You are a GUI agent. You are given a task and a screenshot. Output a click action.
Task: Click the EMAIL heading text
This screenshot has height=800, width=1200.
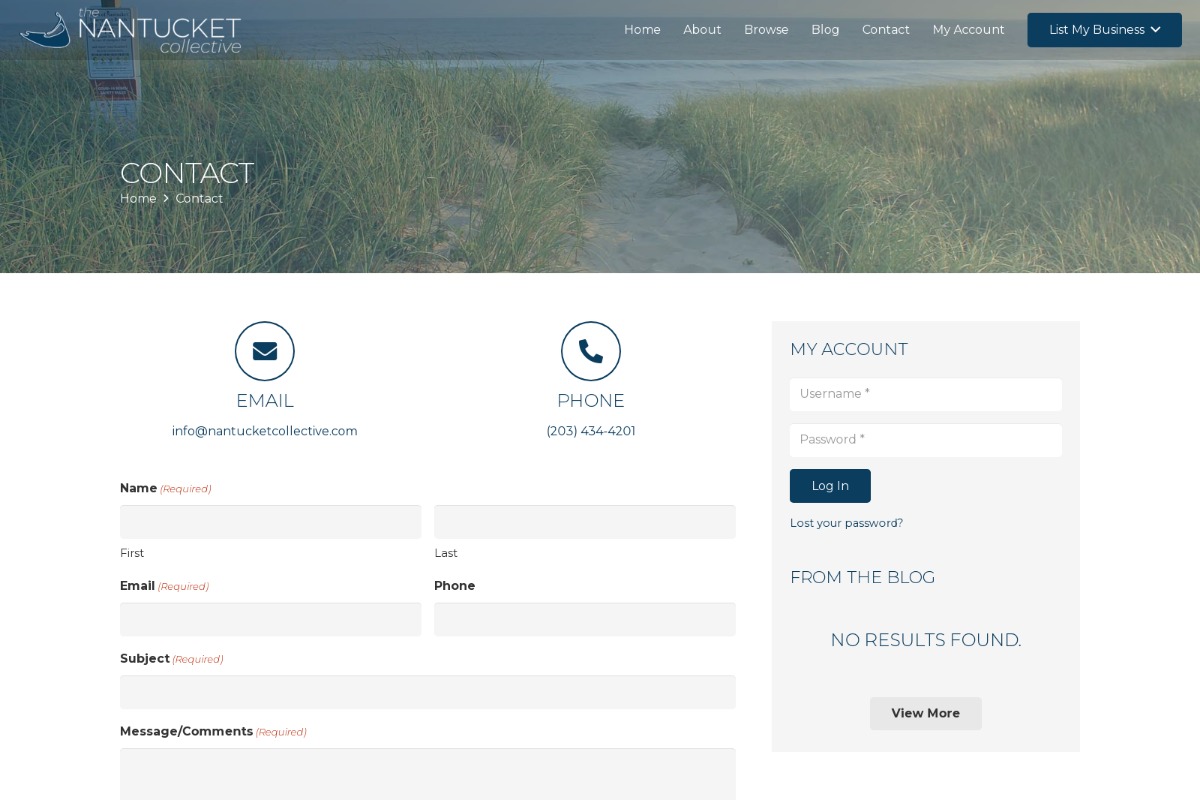click(x=265, y=401)
